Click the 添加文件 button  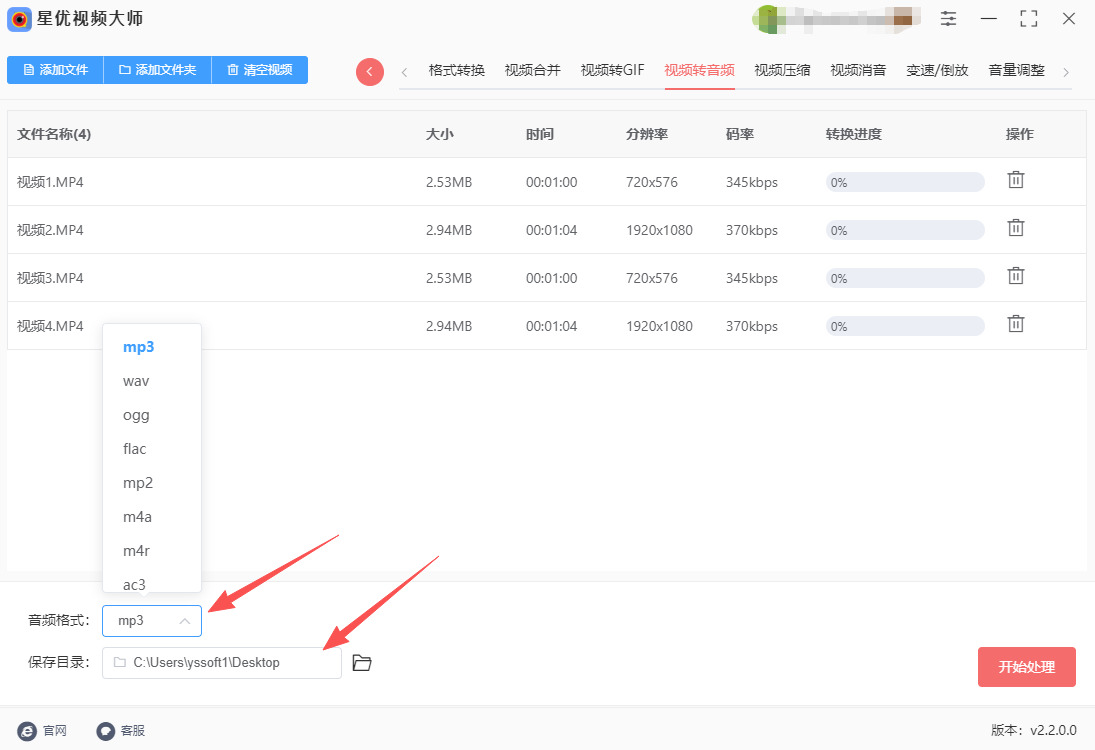click(x=55, y=70)
